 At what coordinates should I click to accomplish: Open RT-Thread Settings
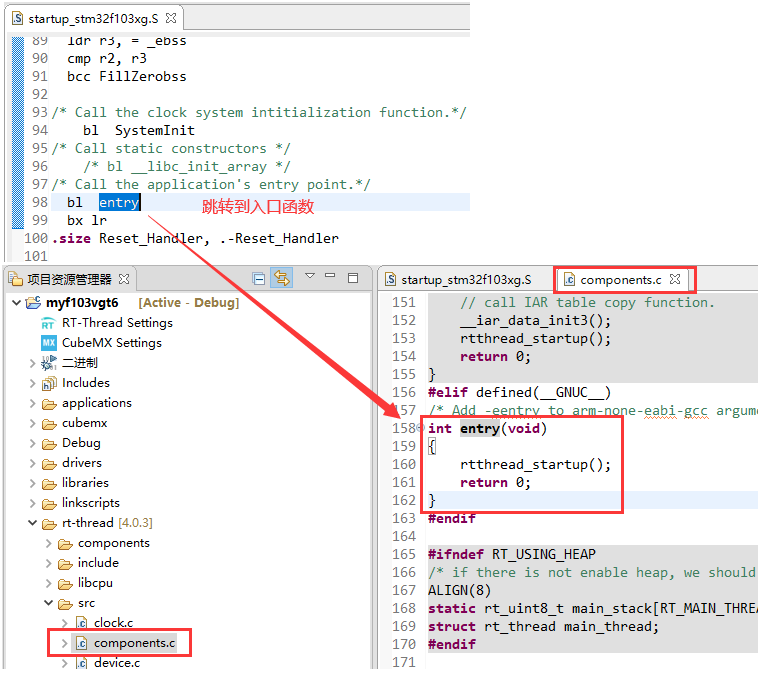pyautogui.click(x=117, y=323)
